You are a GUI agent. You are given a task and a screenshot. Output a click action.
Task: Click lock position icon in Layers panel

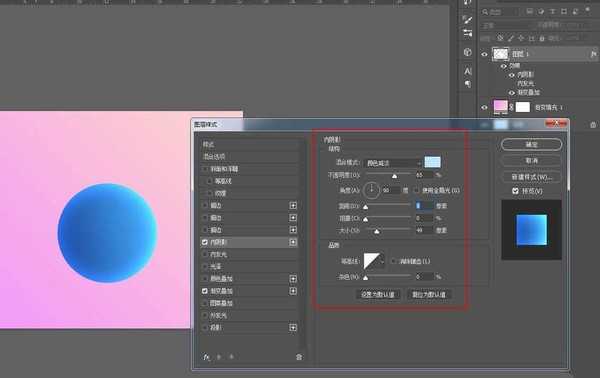point(521,38)
